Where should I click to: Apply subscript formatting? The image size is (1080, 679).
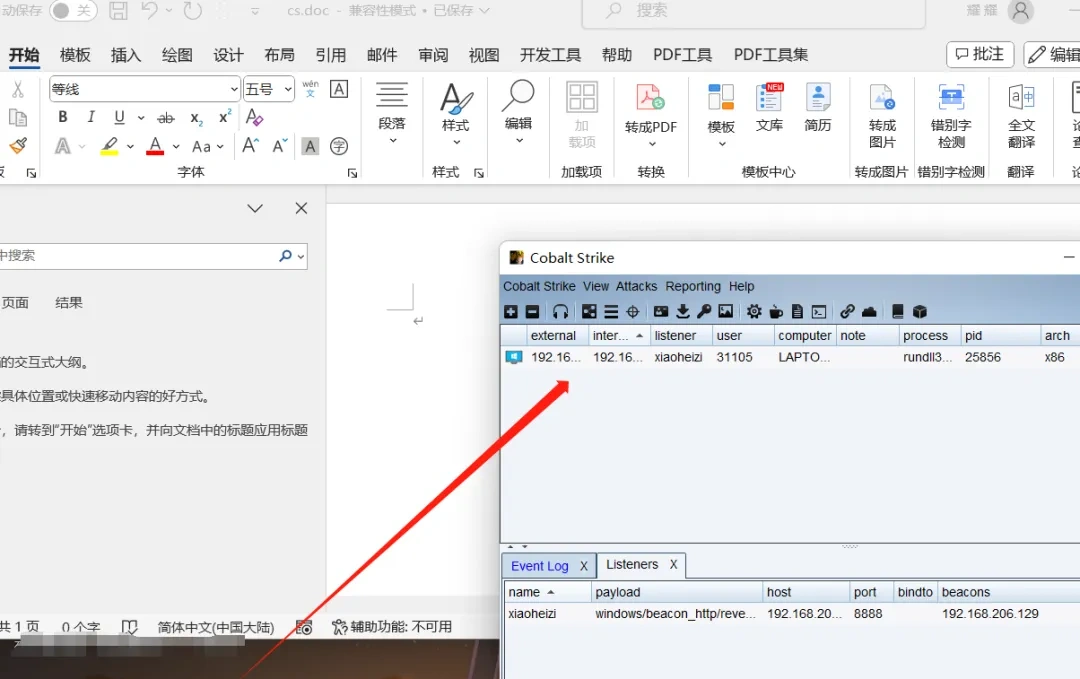[196, 118]
